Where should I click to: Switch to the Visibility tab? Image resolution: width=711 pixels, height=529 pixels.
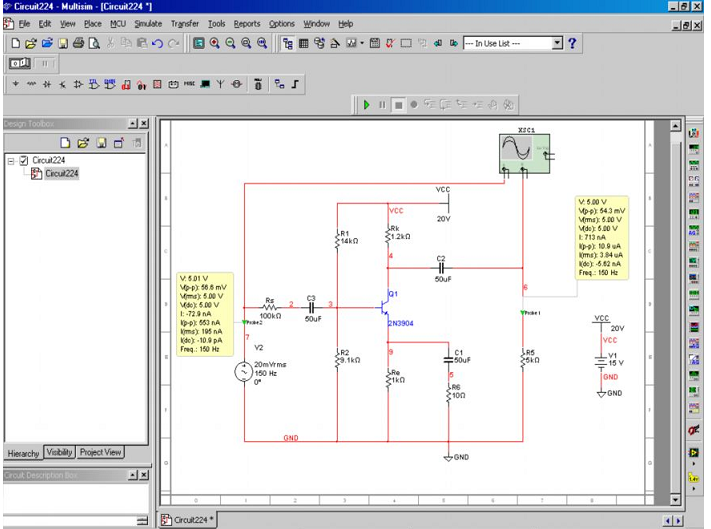click(59, 452)
